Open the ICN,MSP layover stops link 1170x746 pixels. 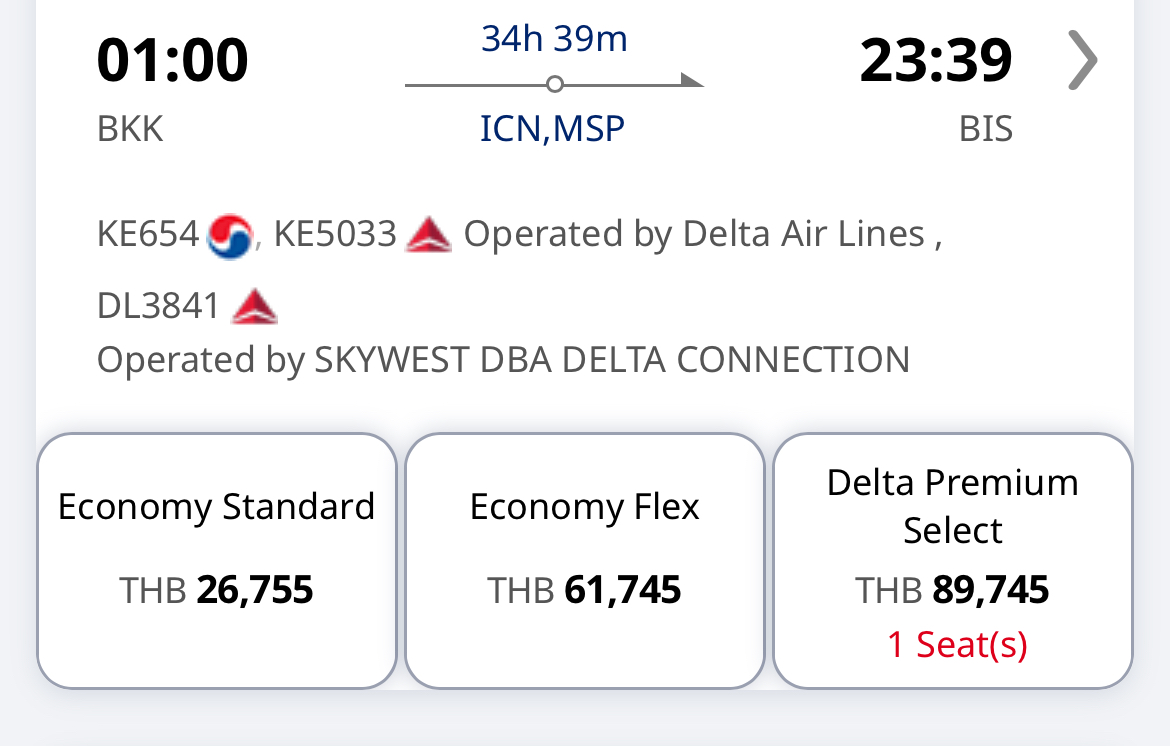point(552,128)
